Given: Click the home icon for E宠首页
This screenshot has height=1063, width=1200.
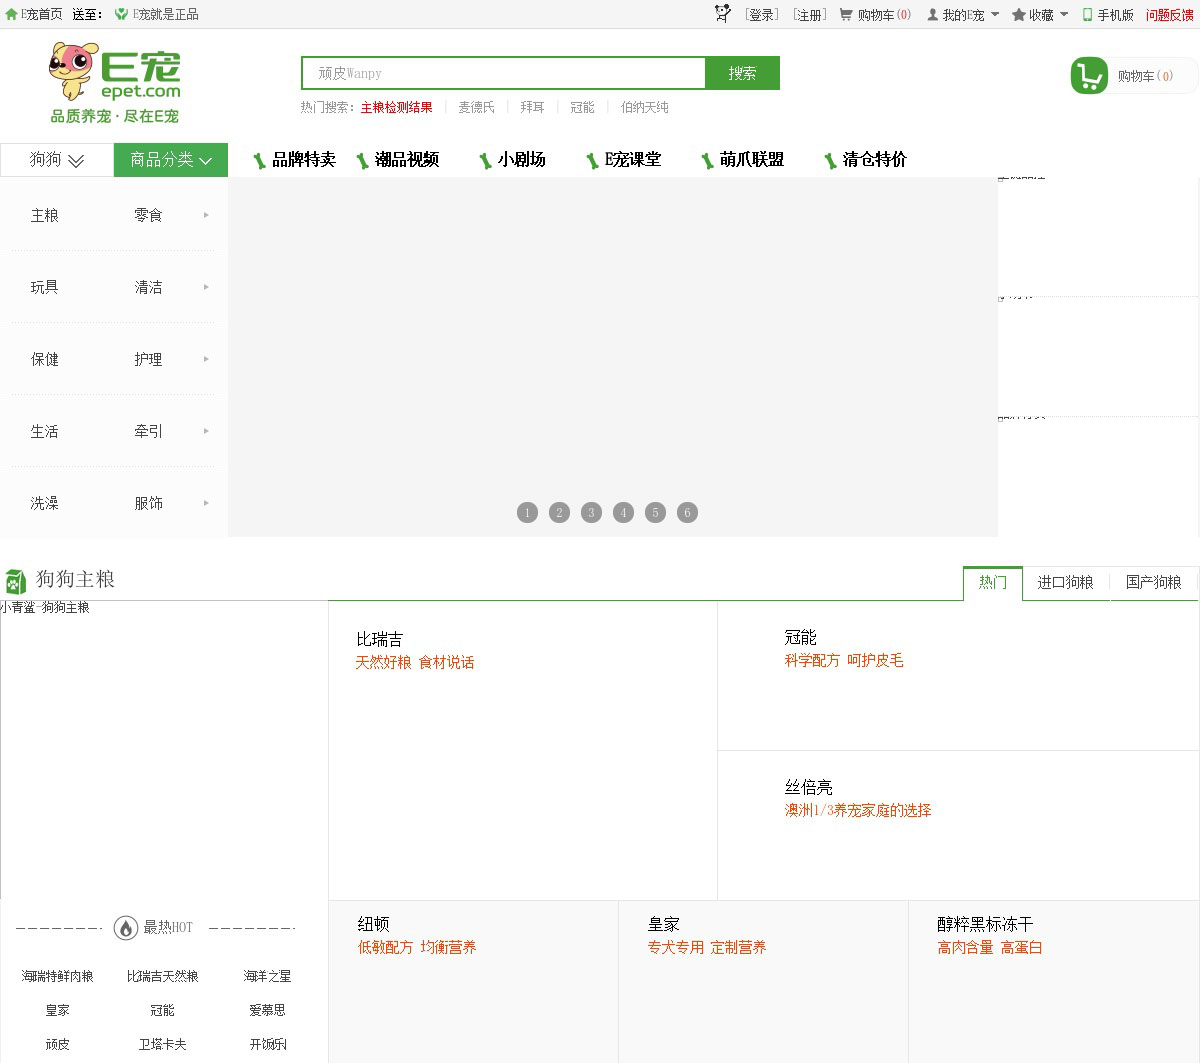Looking at the screenshot, I should click(12, 15).
